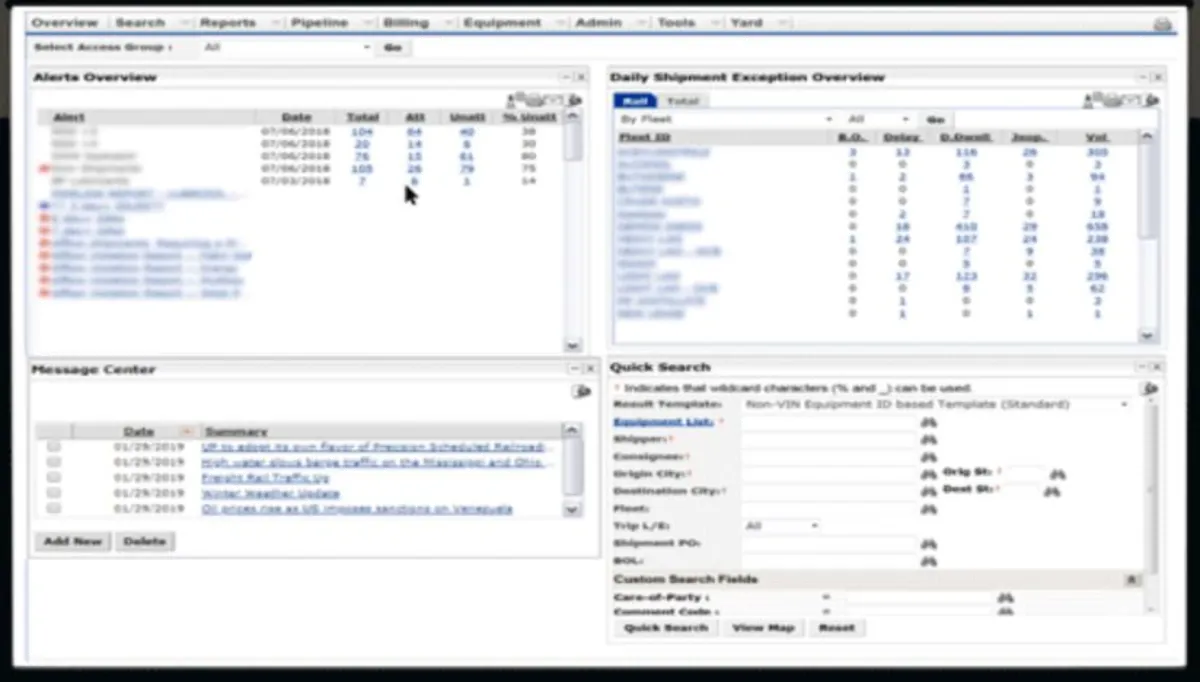Open the All filter dropdown next to By Fleet
The image size is (1200, 682).
[x=878, y=119]
